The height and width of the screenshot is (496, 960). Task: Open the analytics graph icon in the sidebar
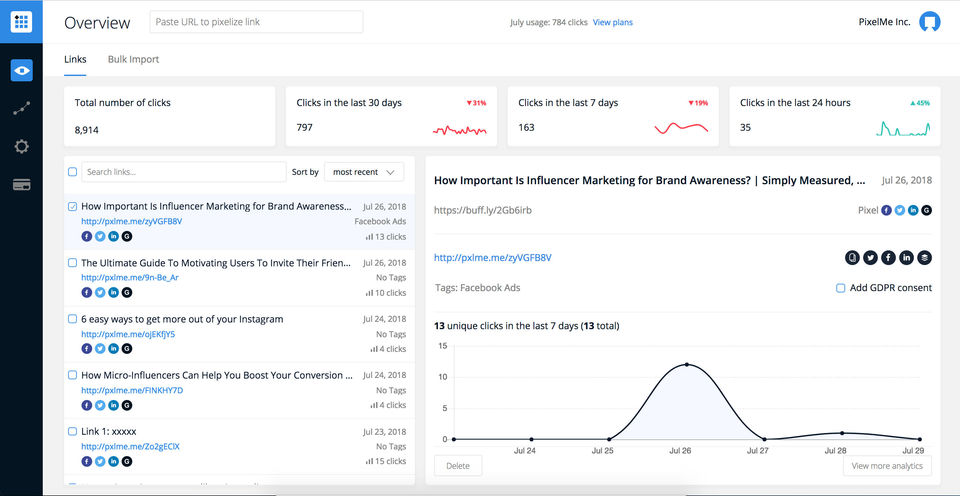pos(21,108)
